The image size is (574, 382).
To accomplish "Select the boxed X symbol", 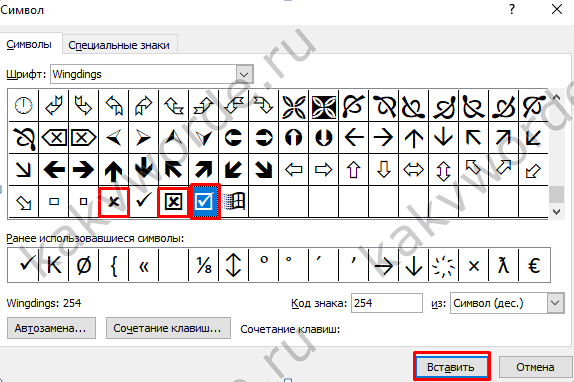I will tap(173, 202).
